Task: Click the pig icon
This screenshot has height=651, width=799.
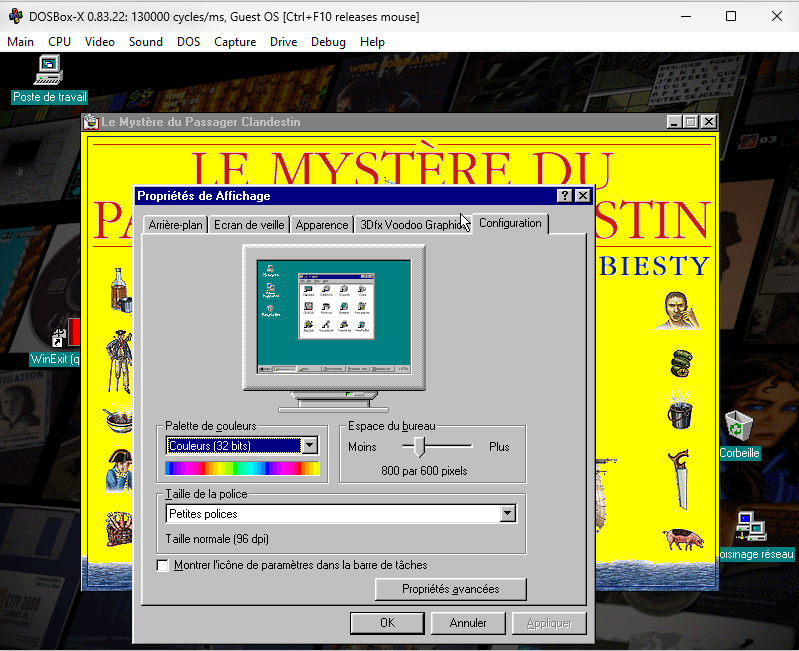Action: pos(683,539)
